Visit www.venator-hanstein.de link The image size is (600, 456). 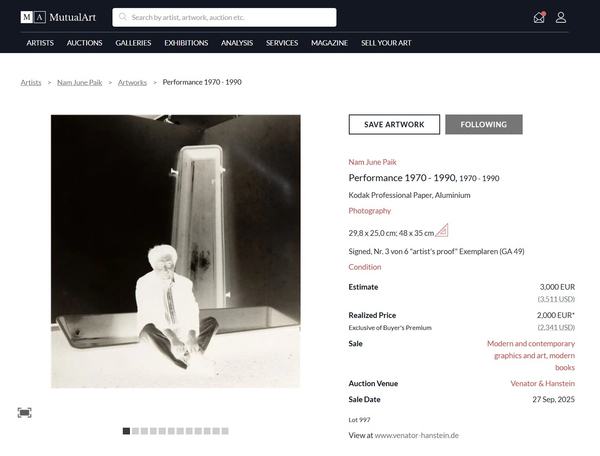coord(416,435)
